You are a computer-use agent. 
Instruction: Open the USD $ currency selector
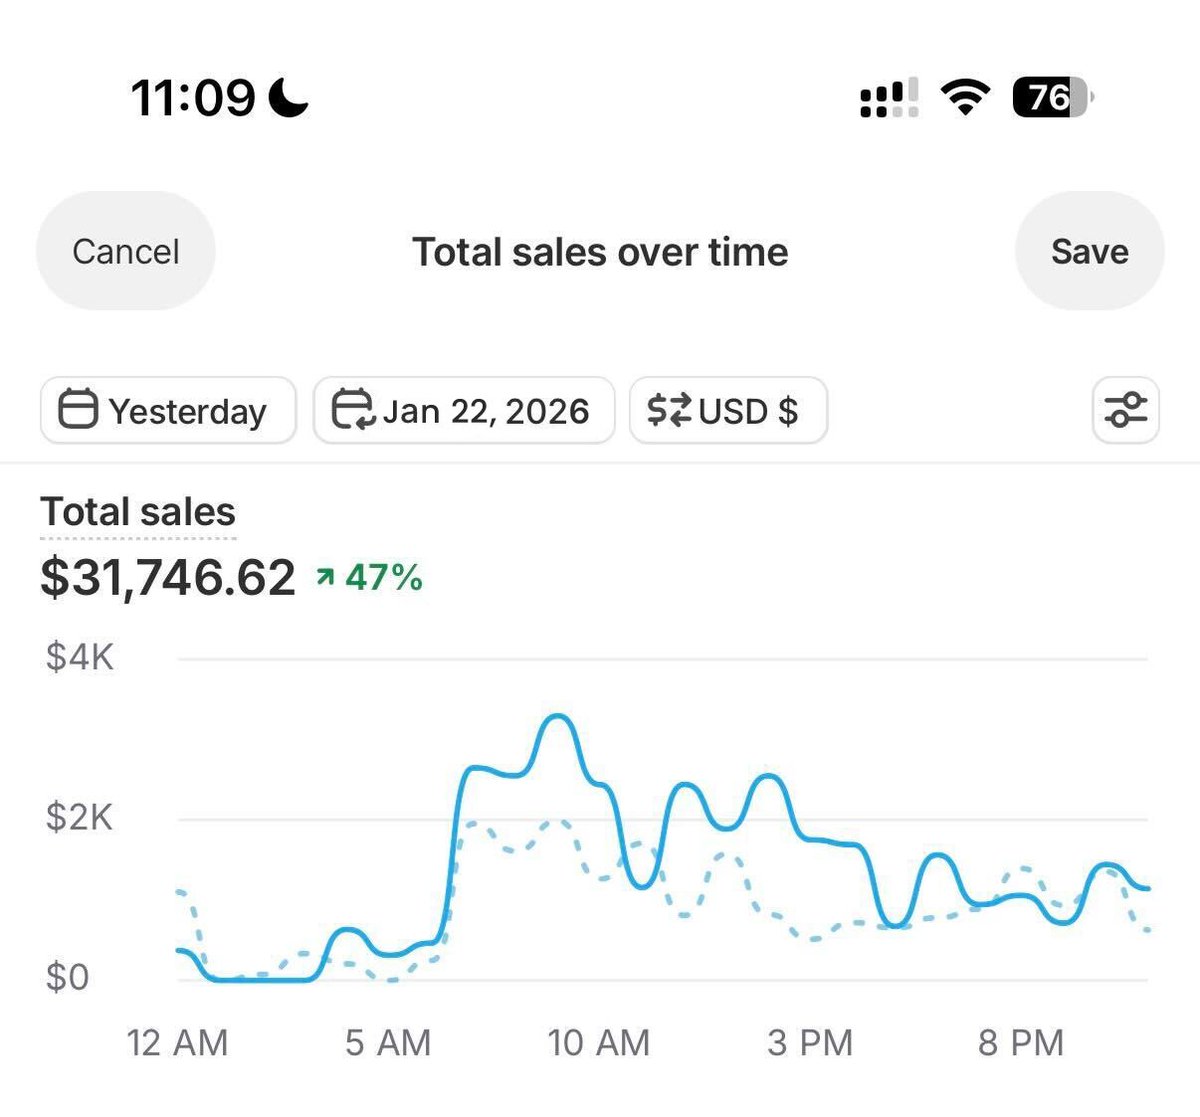[728, 410]
